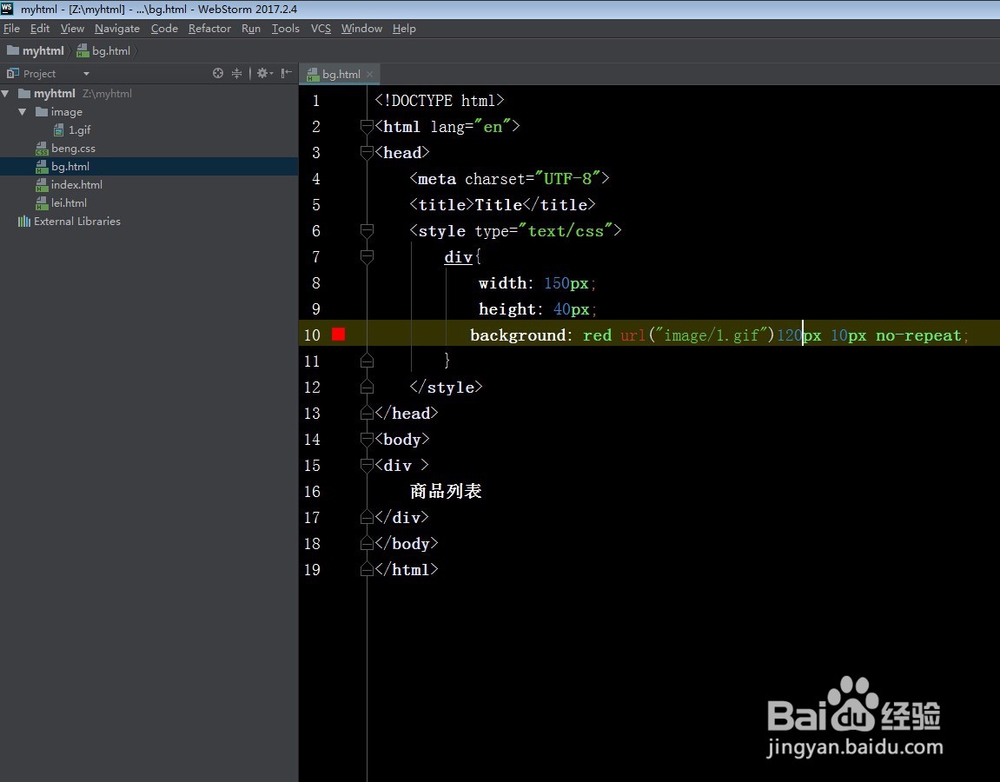Open the Tools menu

pos(285,29)
